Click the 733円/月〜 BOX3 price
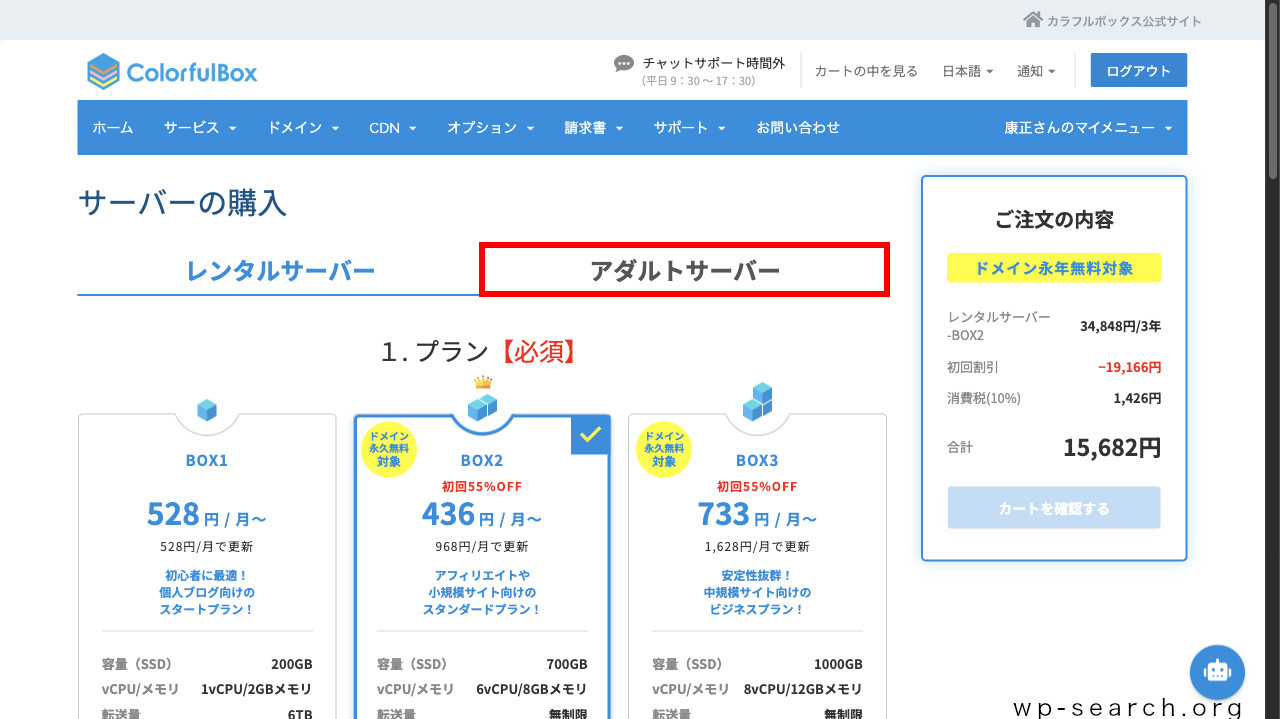 pyautogui.click(x=757, y=515)
